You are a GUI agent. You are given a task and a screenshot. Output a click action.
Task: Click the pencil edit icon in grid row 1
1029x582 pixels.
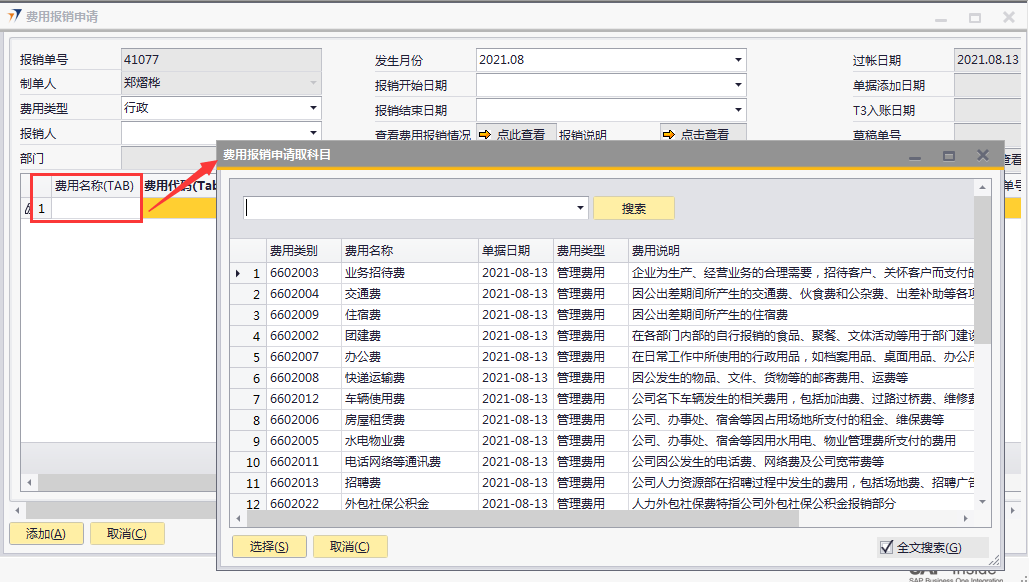tap(27, 209)
